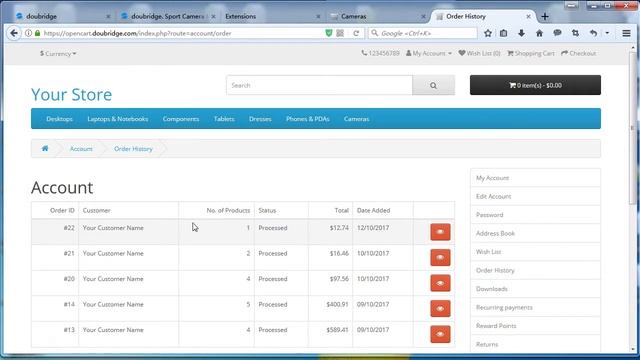Image resolution: width=640 pixels, height=360 pixels.
Task: Expand the Currency dropdown
Action: point(58,53)
